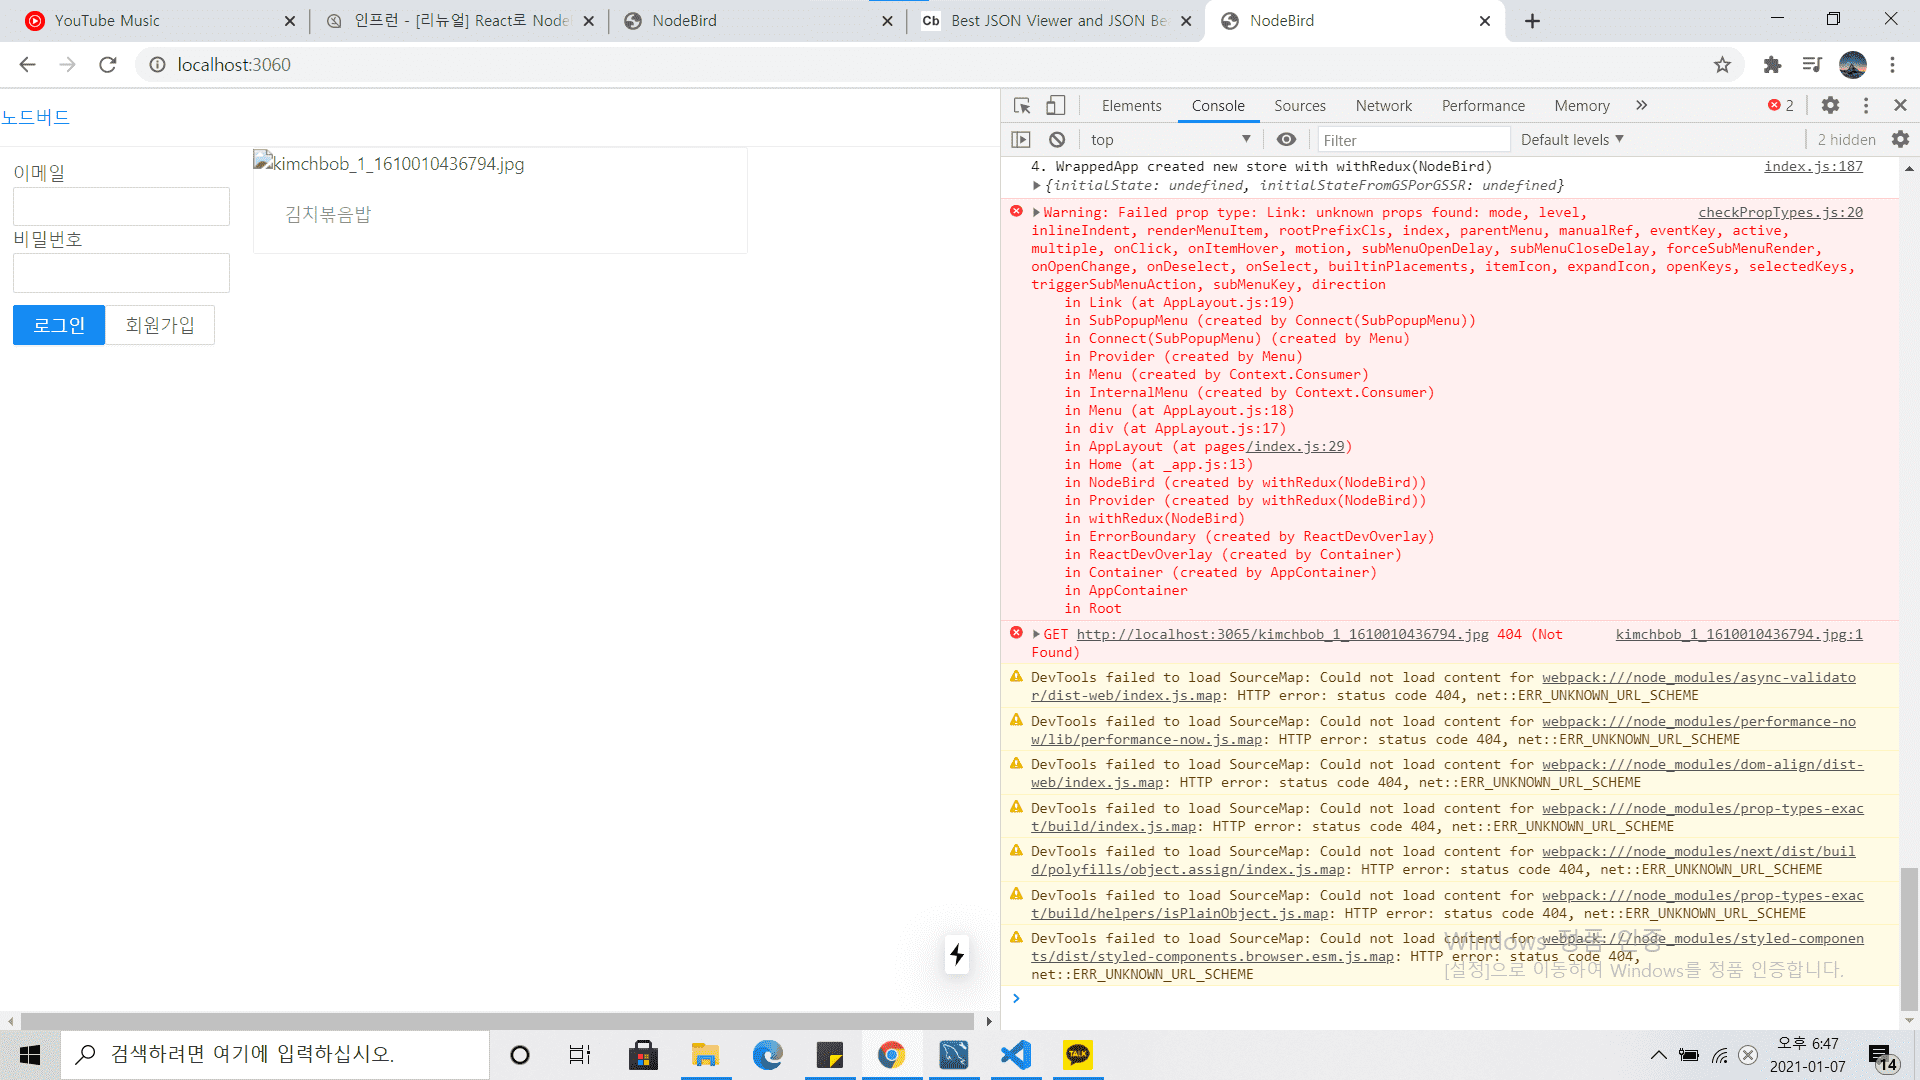
Task: Reload the localhost page
Action: coord(108,65)
